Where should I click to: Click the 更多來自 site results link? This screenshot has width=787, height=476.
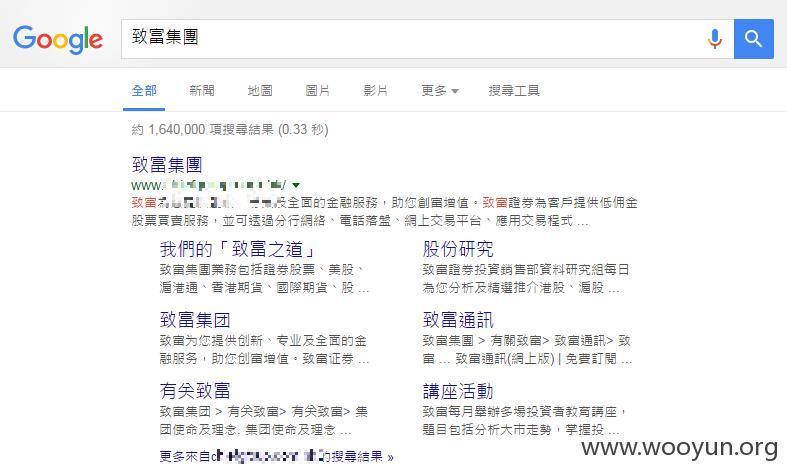pyautogui.click(x=277, y=456)
